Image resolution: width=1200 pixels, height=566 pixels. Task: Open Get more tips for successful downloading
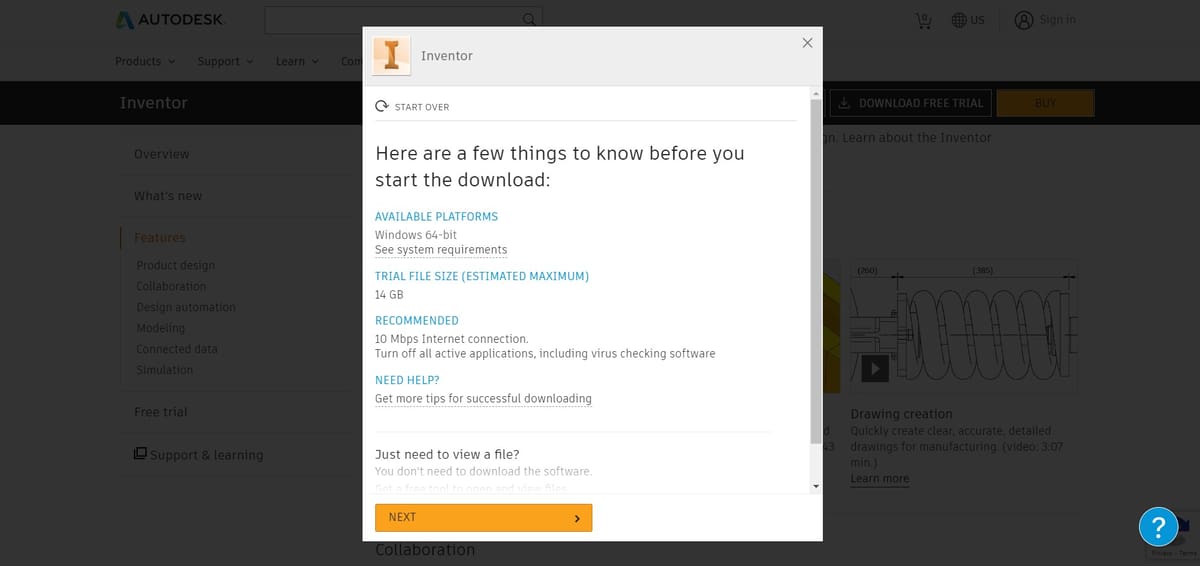coord(483,399)
